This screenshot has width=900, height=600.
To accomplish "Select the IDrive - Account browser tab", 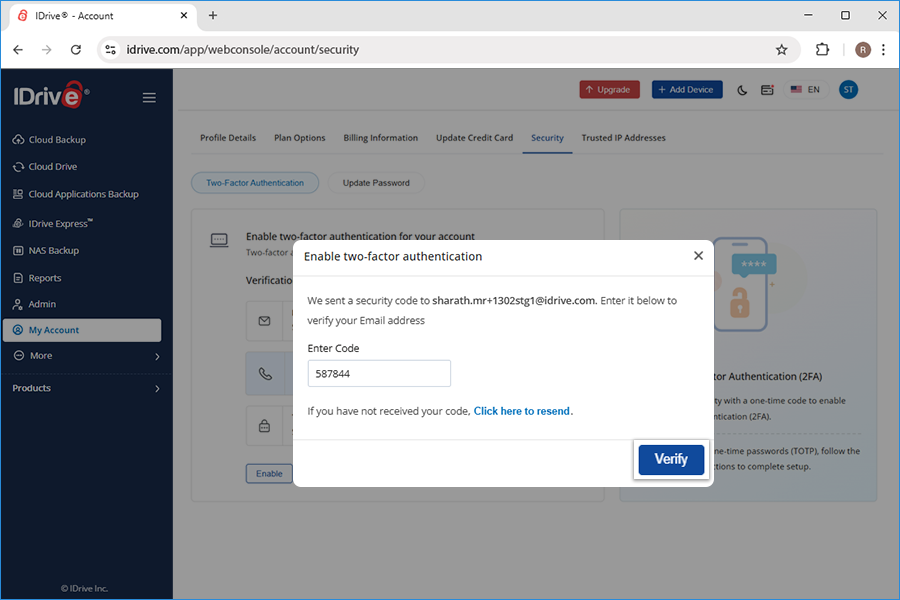I will [x=103, y=16].
